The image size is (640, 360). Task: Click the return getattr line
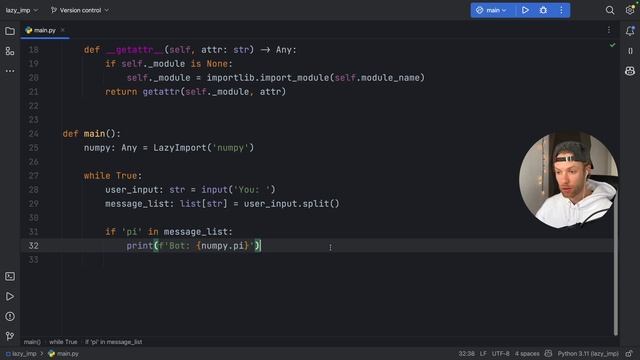point(196,92)
